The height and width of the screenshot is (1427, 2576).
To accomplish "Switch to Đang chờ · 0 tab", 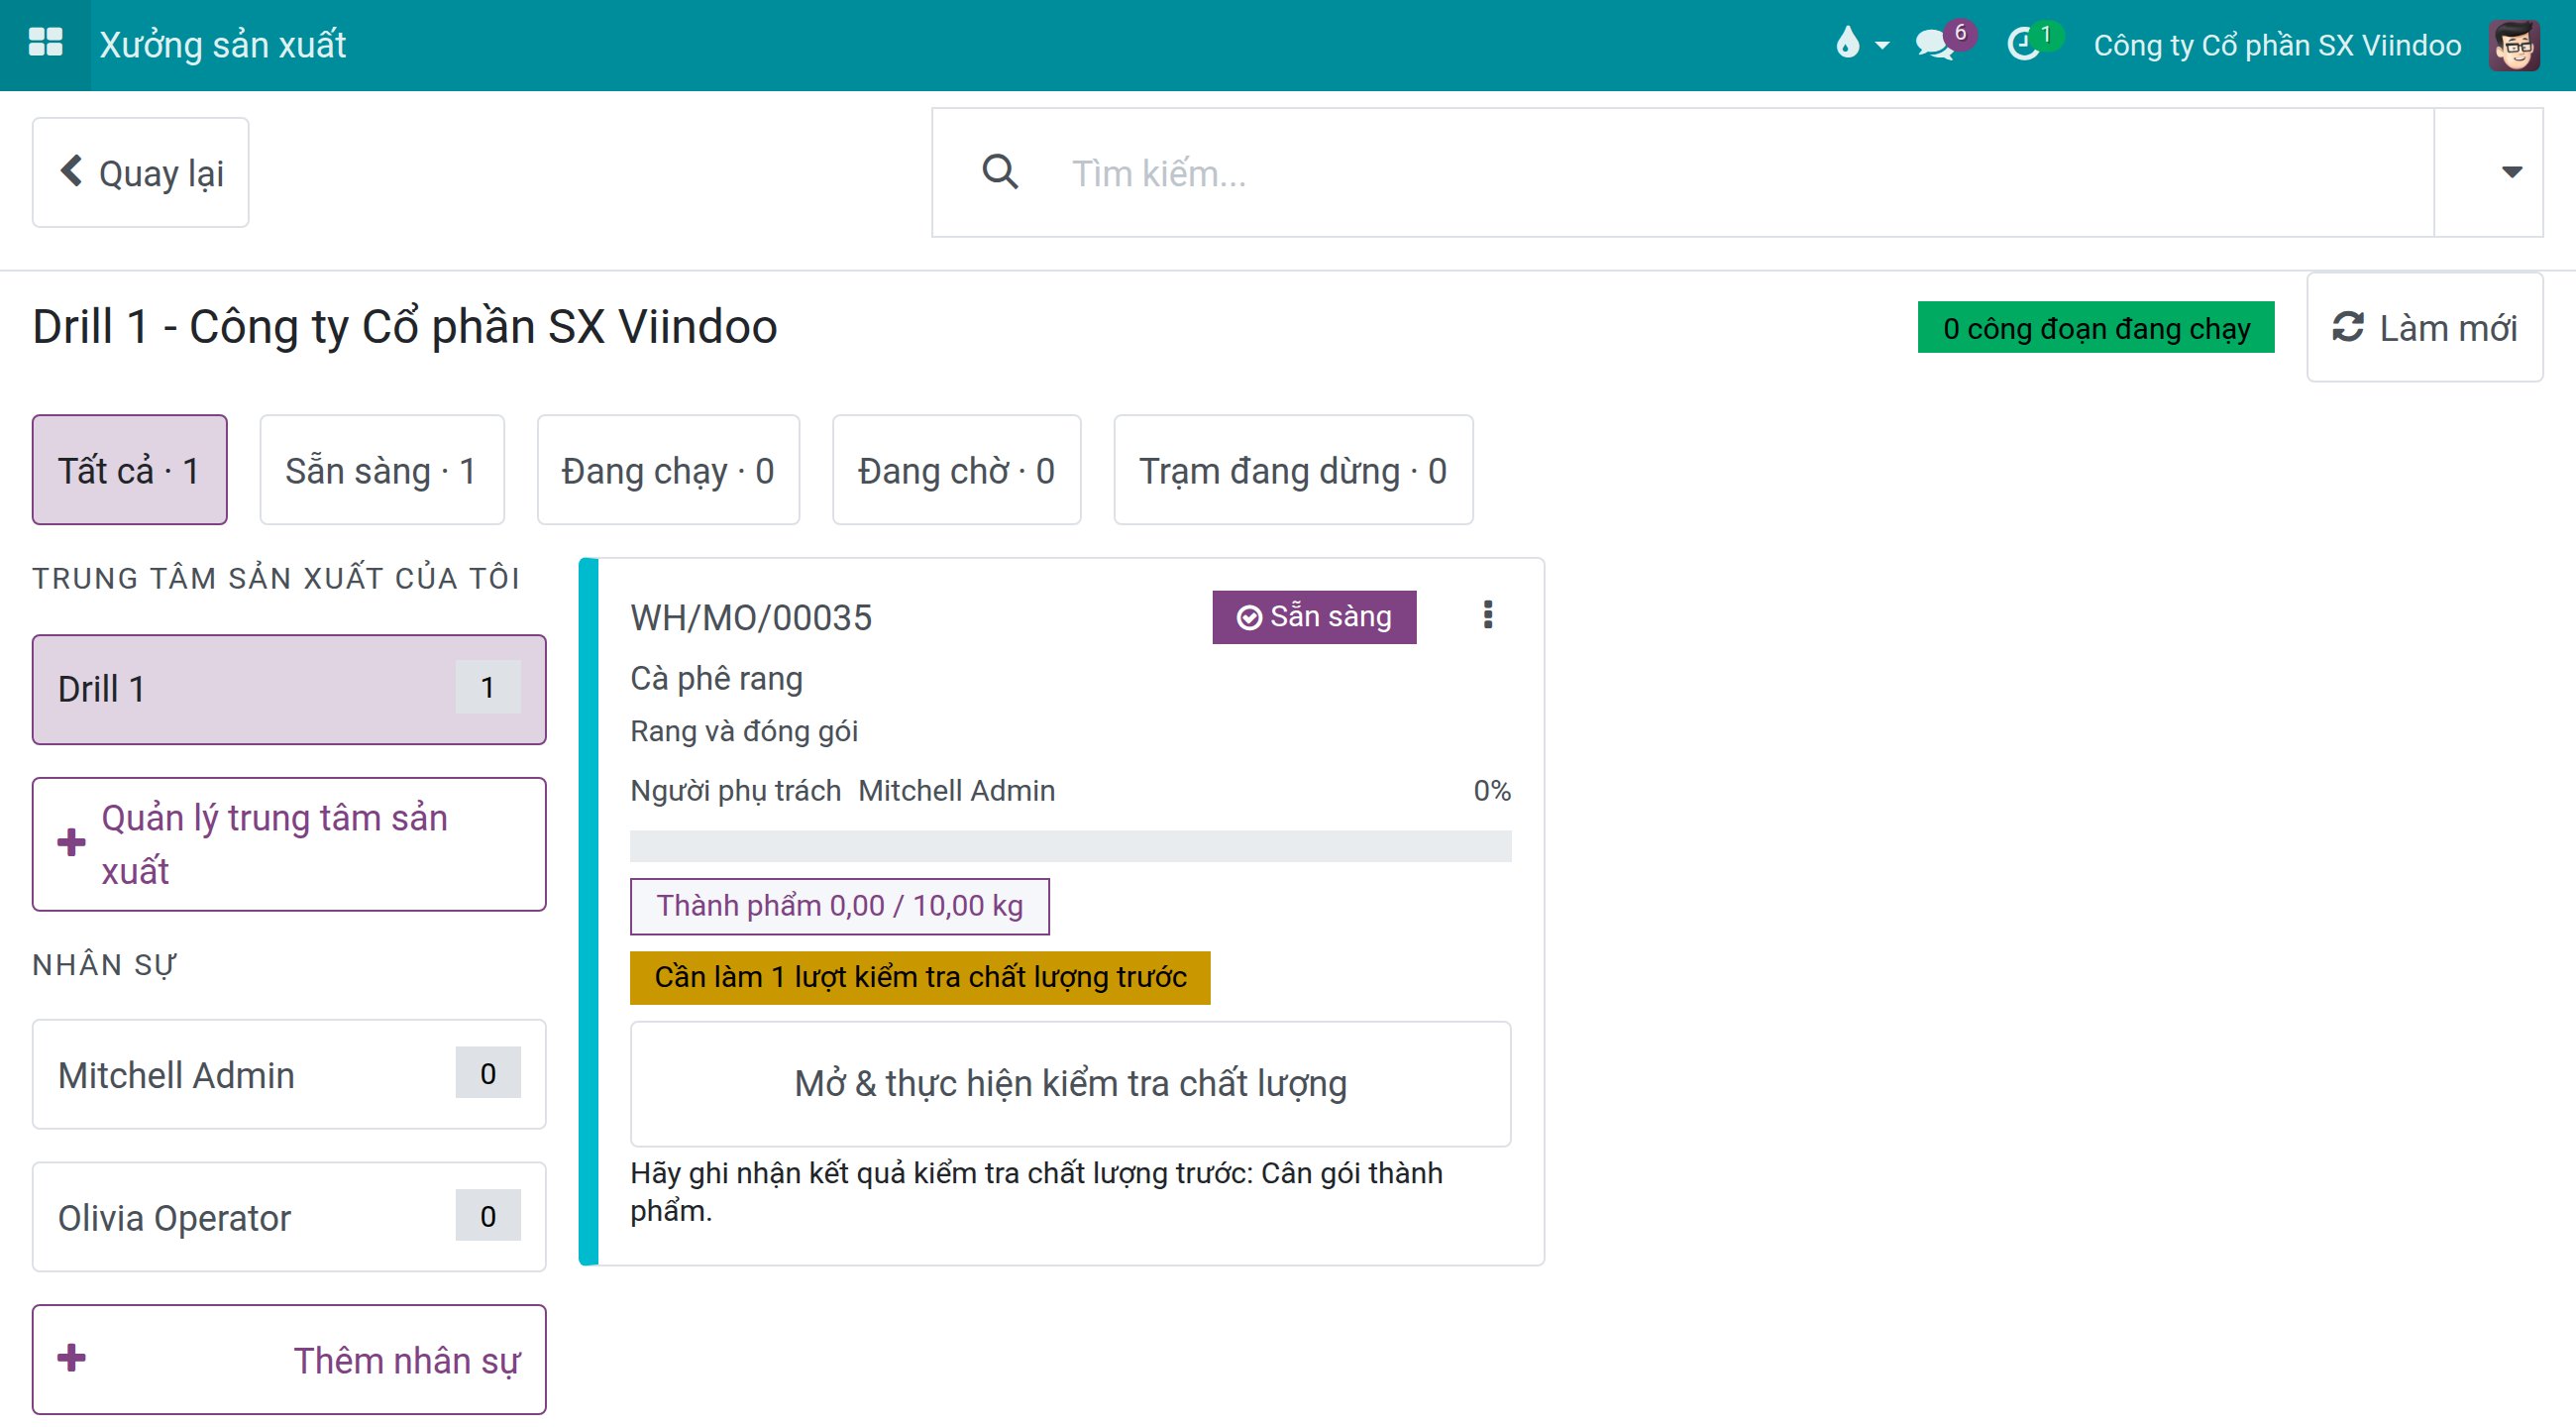I will tap(956, 470).
